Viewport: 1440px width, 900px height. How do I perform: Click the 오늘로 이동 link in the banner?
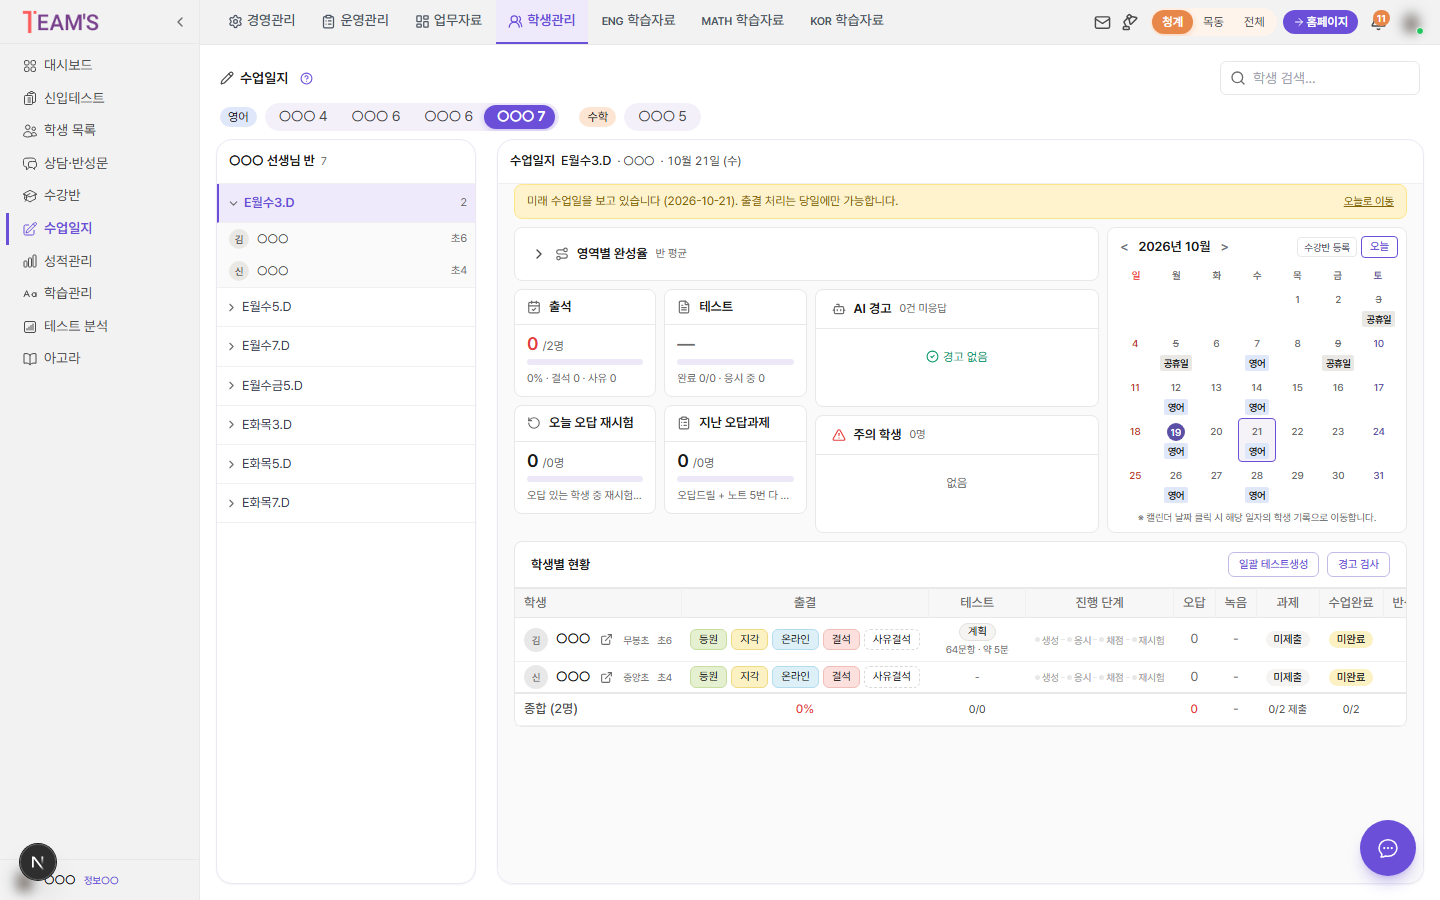coord(1368,202)
